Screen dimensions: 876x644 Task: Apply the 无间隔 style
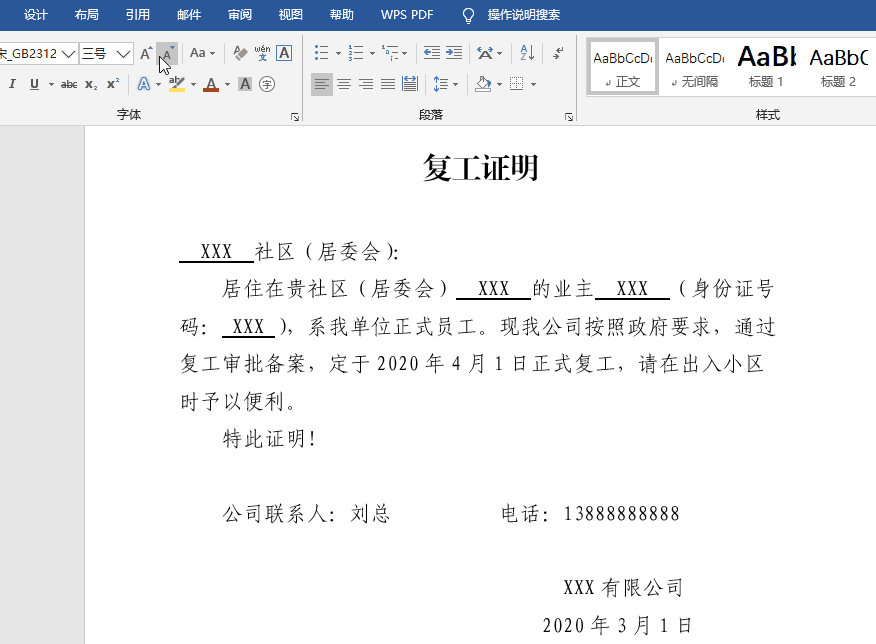[x=695, y=67]
